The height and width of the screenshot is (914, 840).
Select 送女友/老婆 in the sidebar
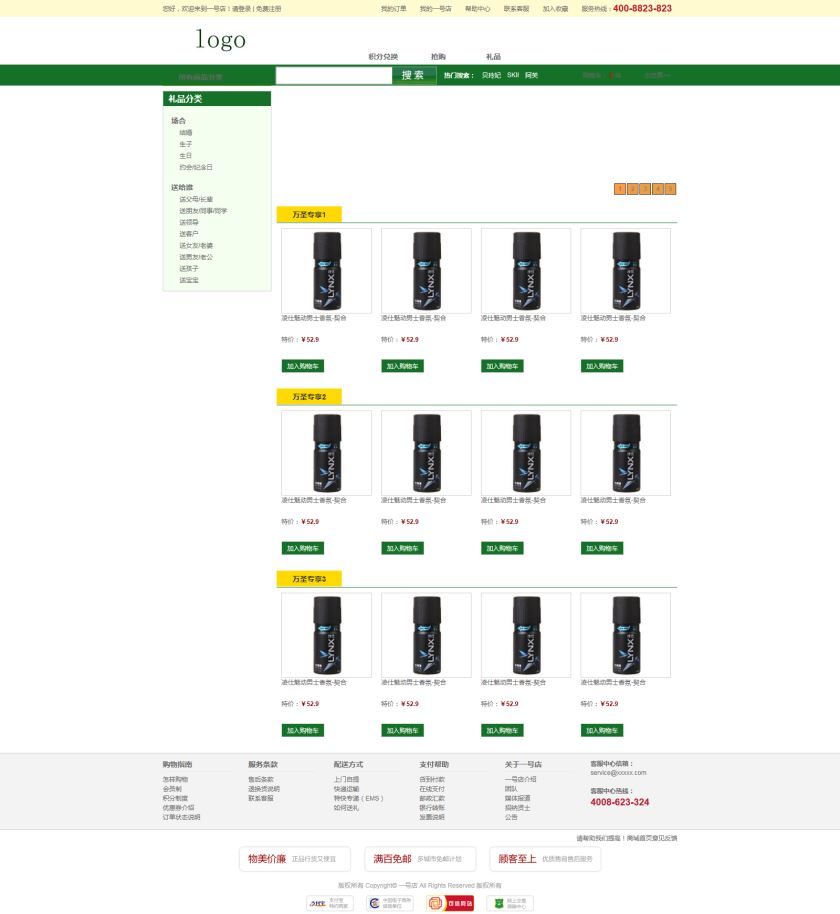196,245
